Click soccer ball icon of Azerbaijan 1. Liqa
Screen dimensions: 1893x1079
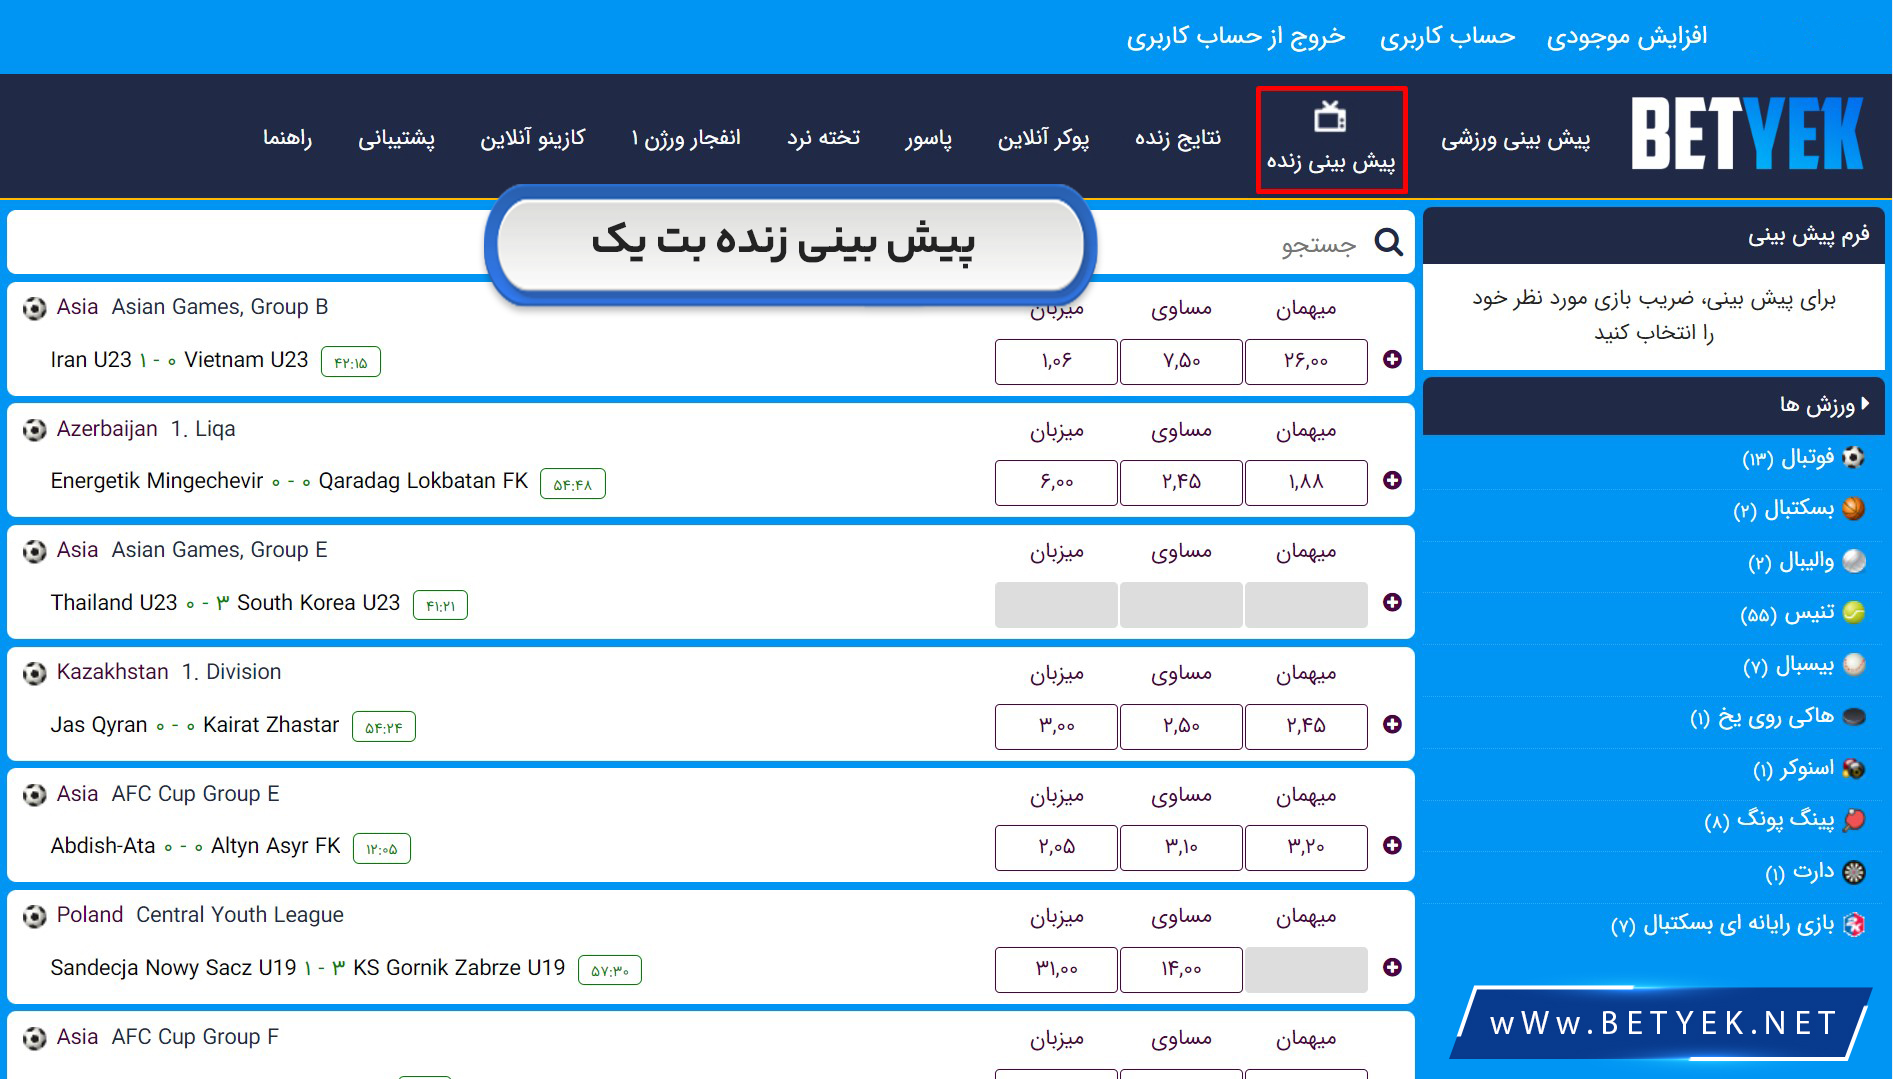pos(35,430)
